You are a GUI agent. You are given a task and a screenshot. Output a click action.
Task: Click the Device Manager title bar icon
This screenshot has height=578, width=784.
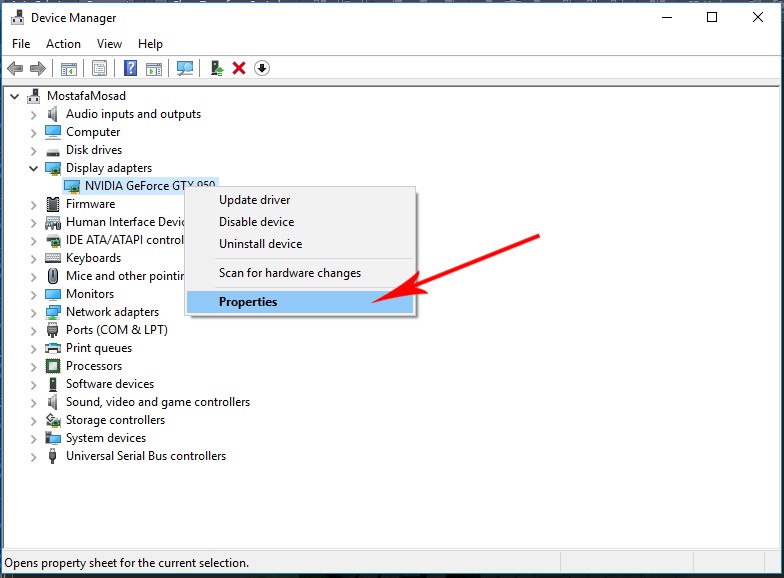click(18, 17)
